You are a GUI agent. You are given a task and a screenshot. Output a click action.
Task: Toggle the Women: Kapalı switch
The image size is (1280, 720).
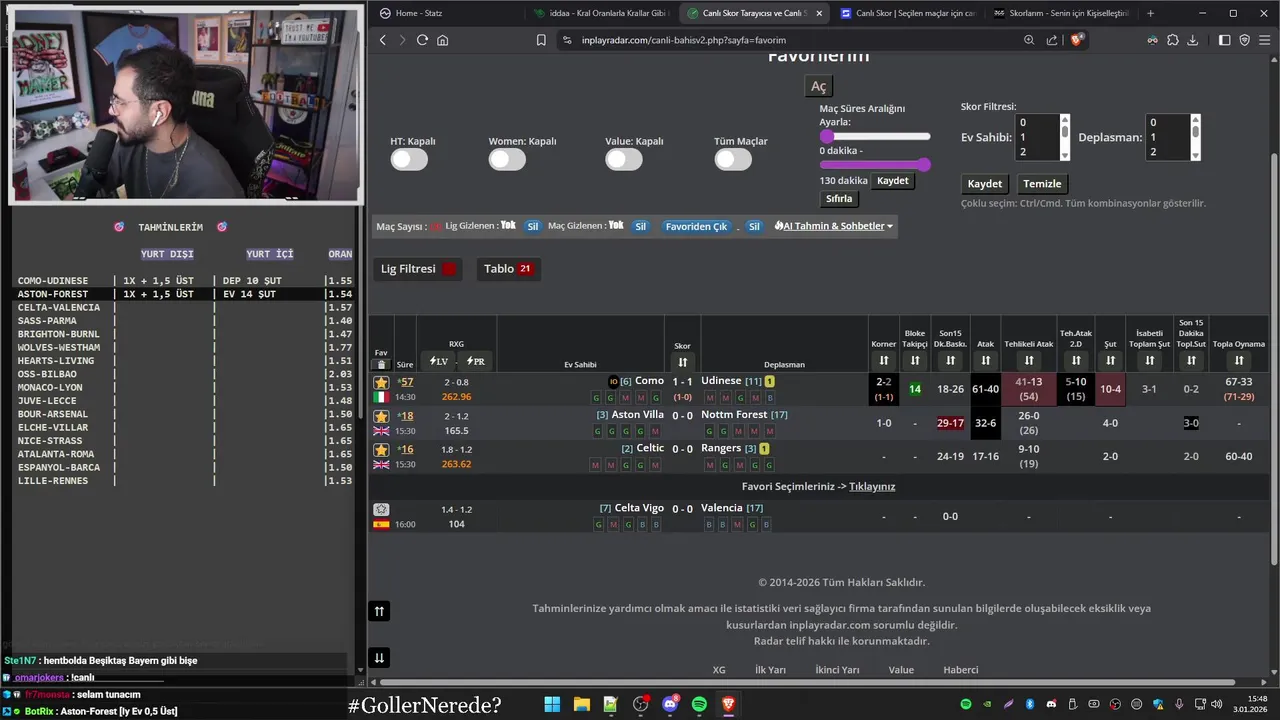(x=507, y=159)
